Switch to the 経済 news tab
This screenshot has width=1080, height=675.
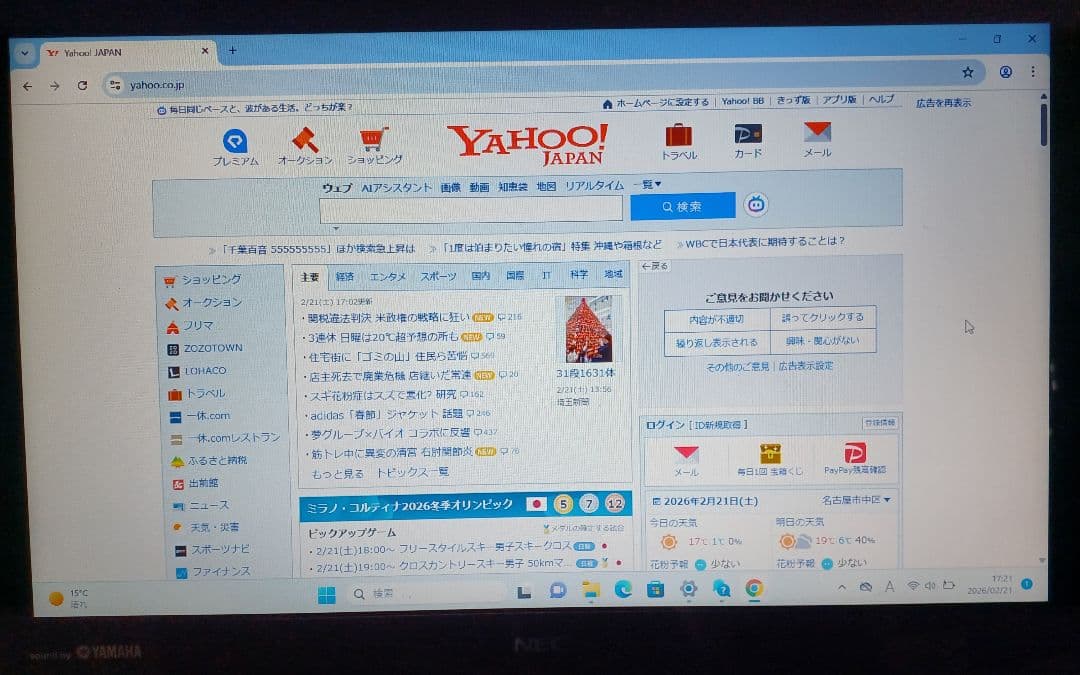(344, 277)
